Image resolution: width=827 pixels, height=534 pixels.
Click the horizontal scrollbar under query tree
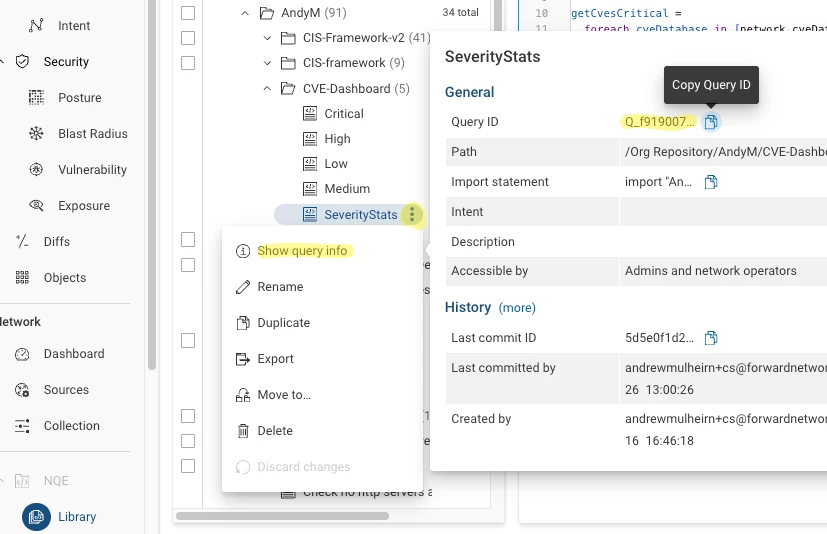click(x=282, y=516)
